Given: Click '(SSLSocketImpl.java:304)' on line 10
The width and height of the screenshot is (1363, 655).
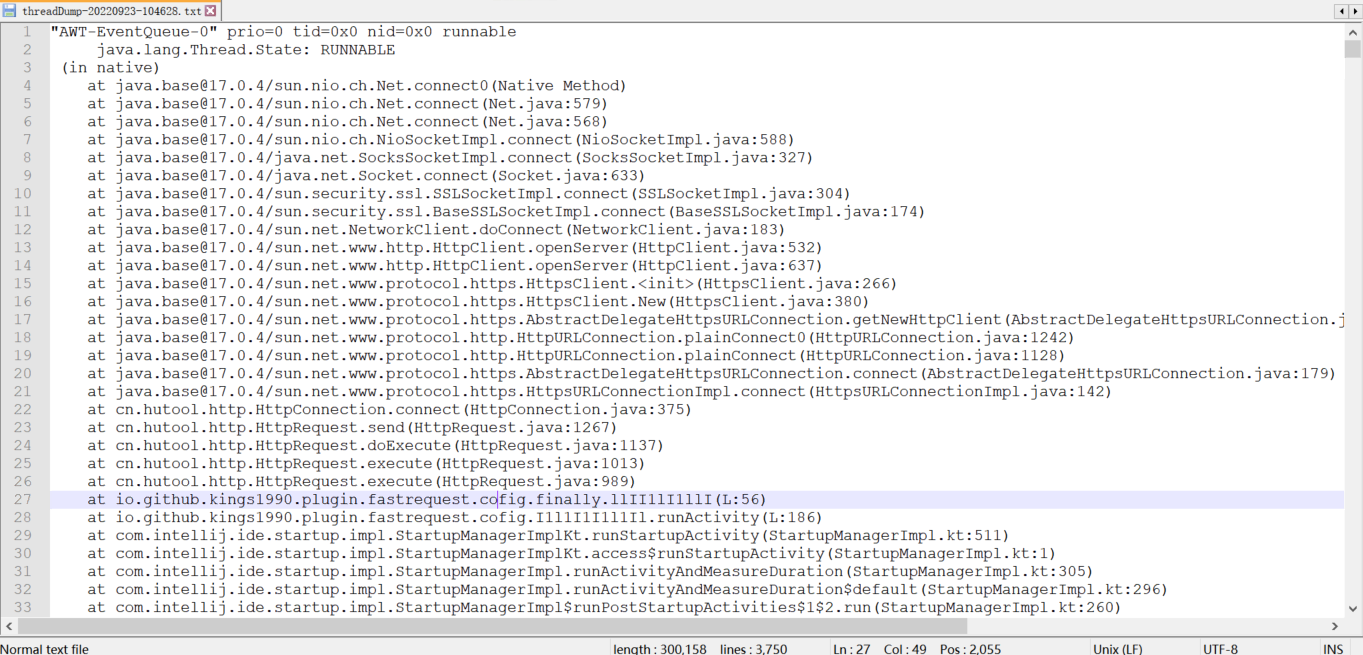Looking at the screenshot, I should [x=739, y=194].
